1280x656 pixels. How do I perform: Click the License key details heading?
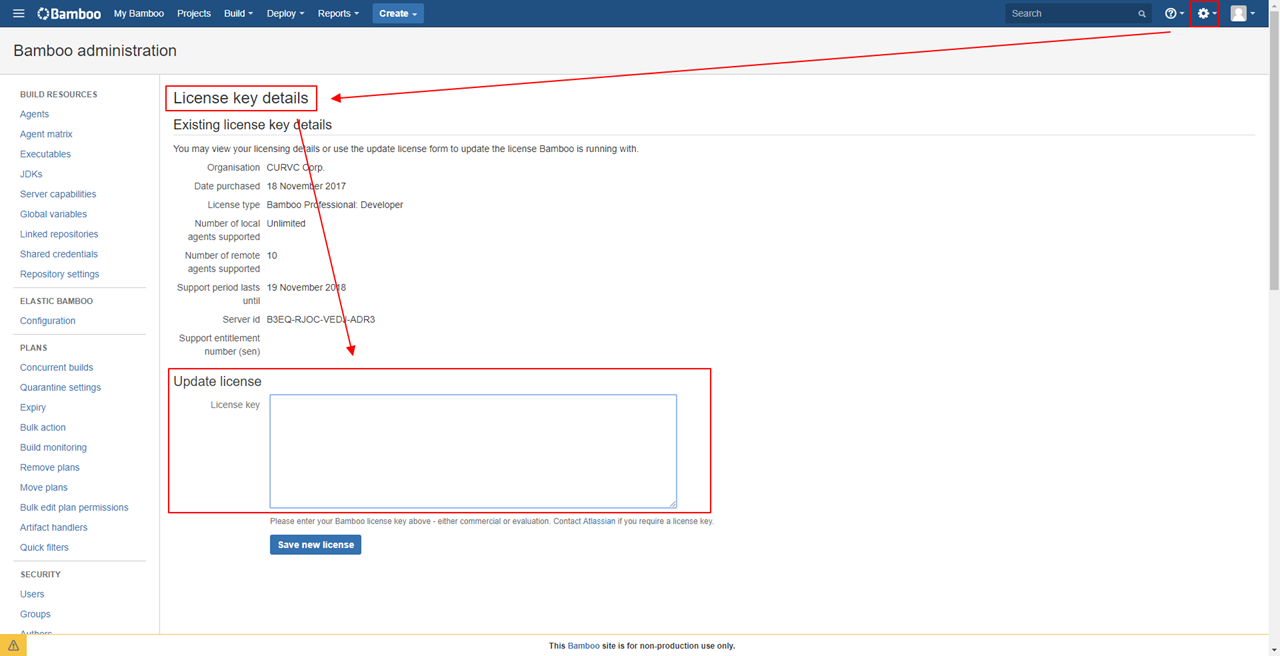[241, 98]
